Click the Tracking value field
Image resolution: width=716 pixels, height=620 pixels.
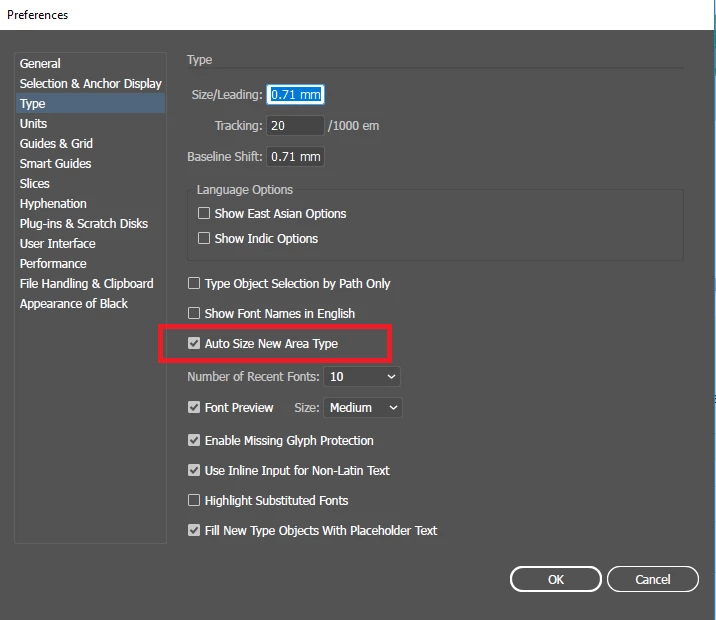(295, 126)
